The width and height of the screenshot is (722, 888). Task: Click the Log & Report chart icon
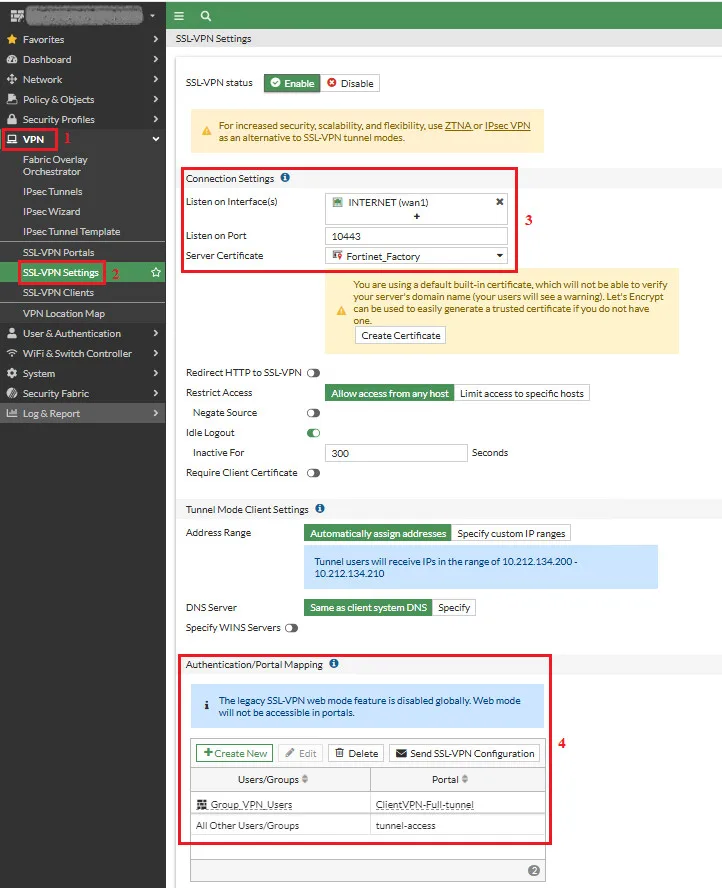coord(12,413)
